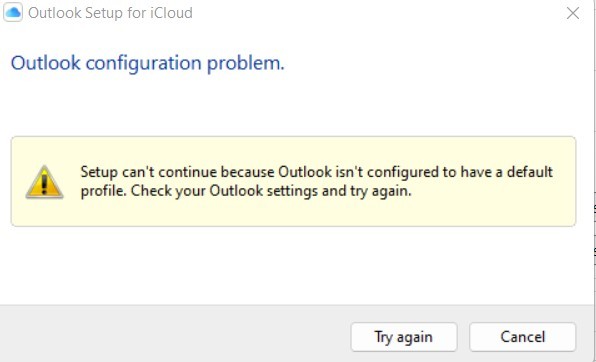
Task: Click the iCloud cloud icon in title bar
Action: pos(13,13)
